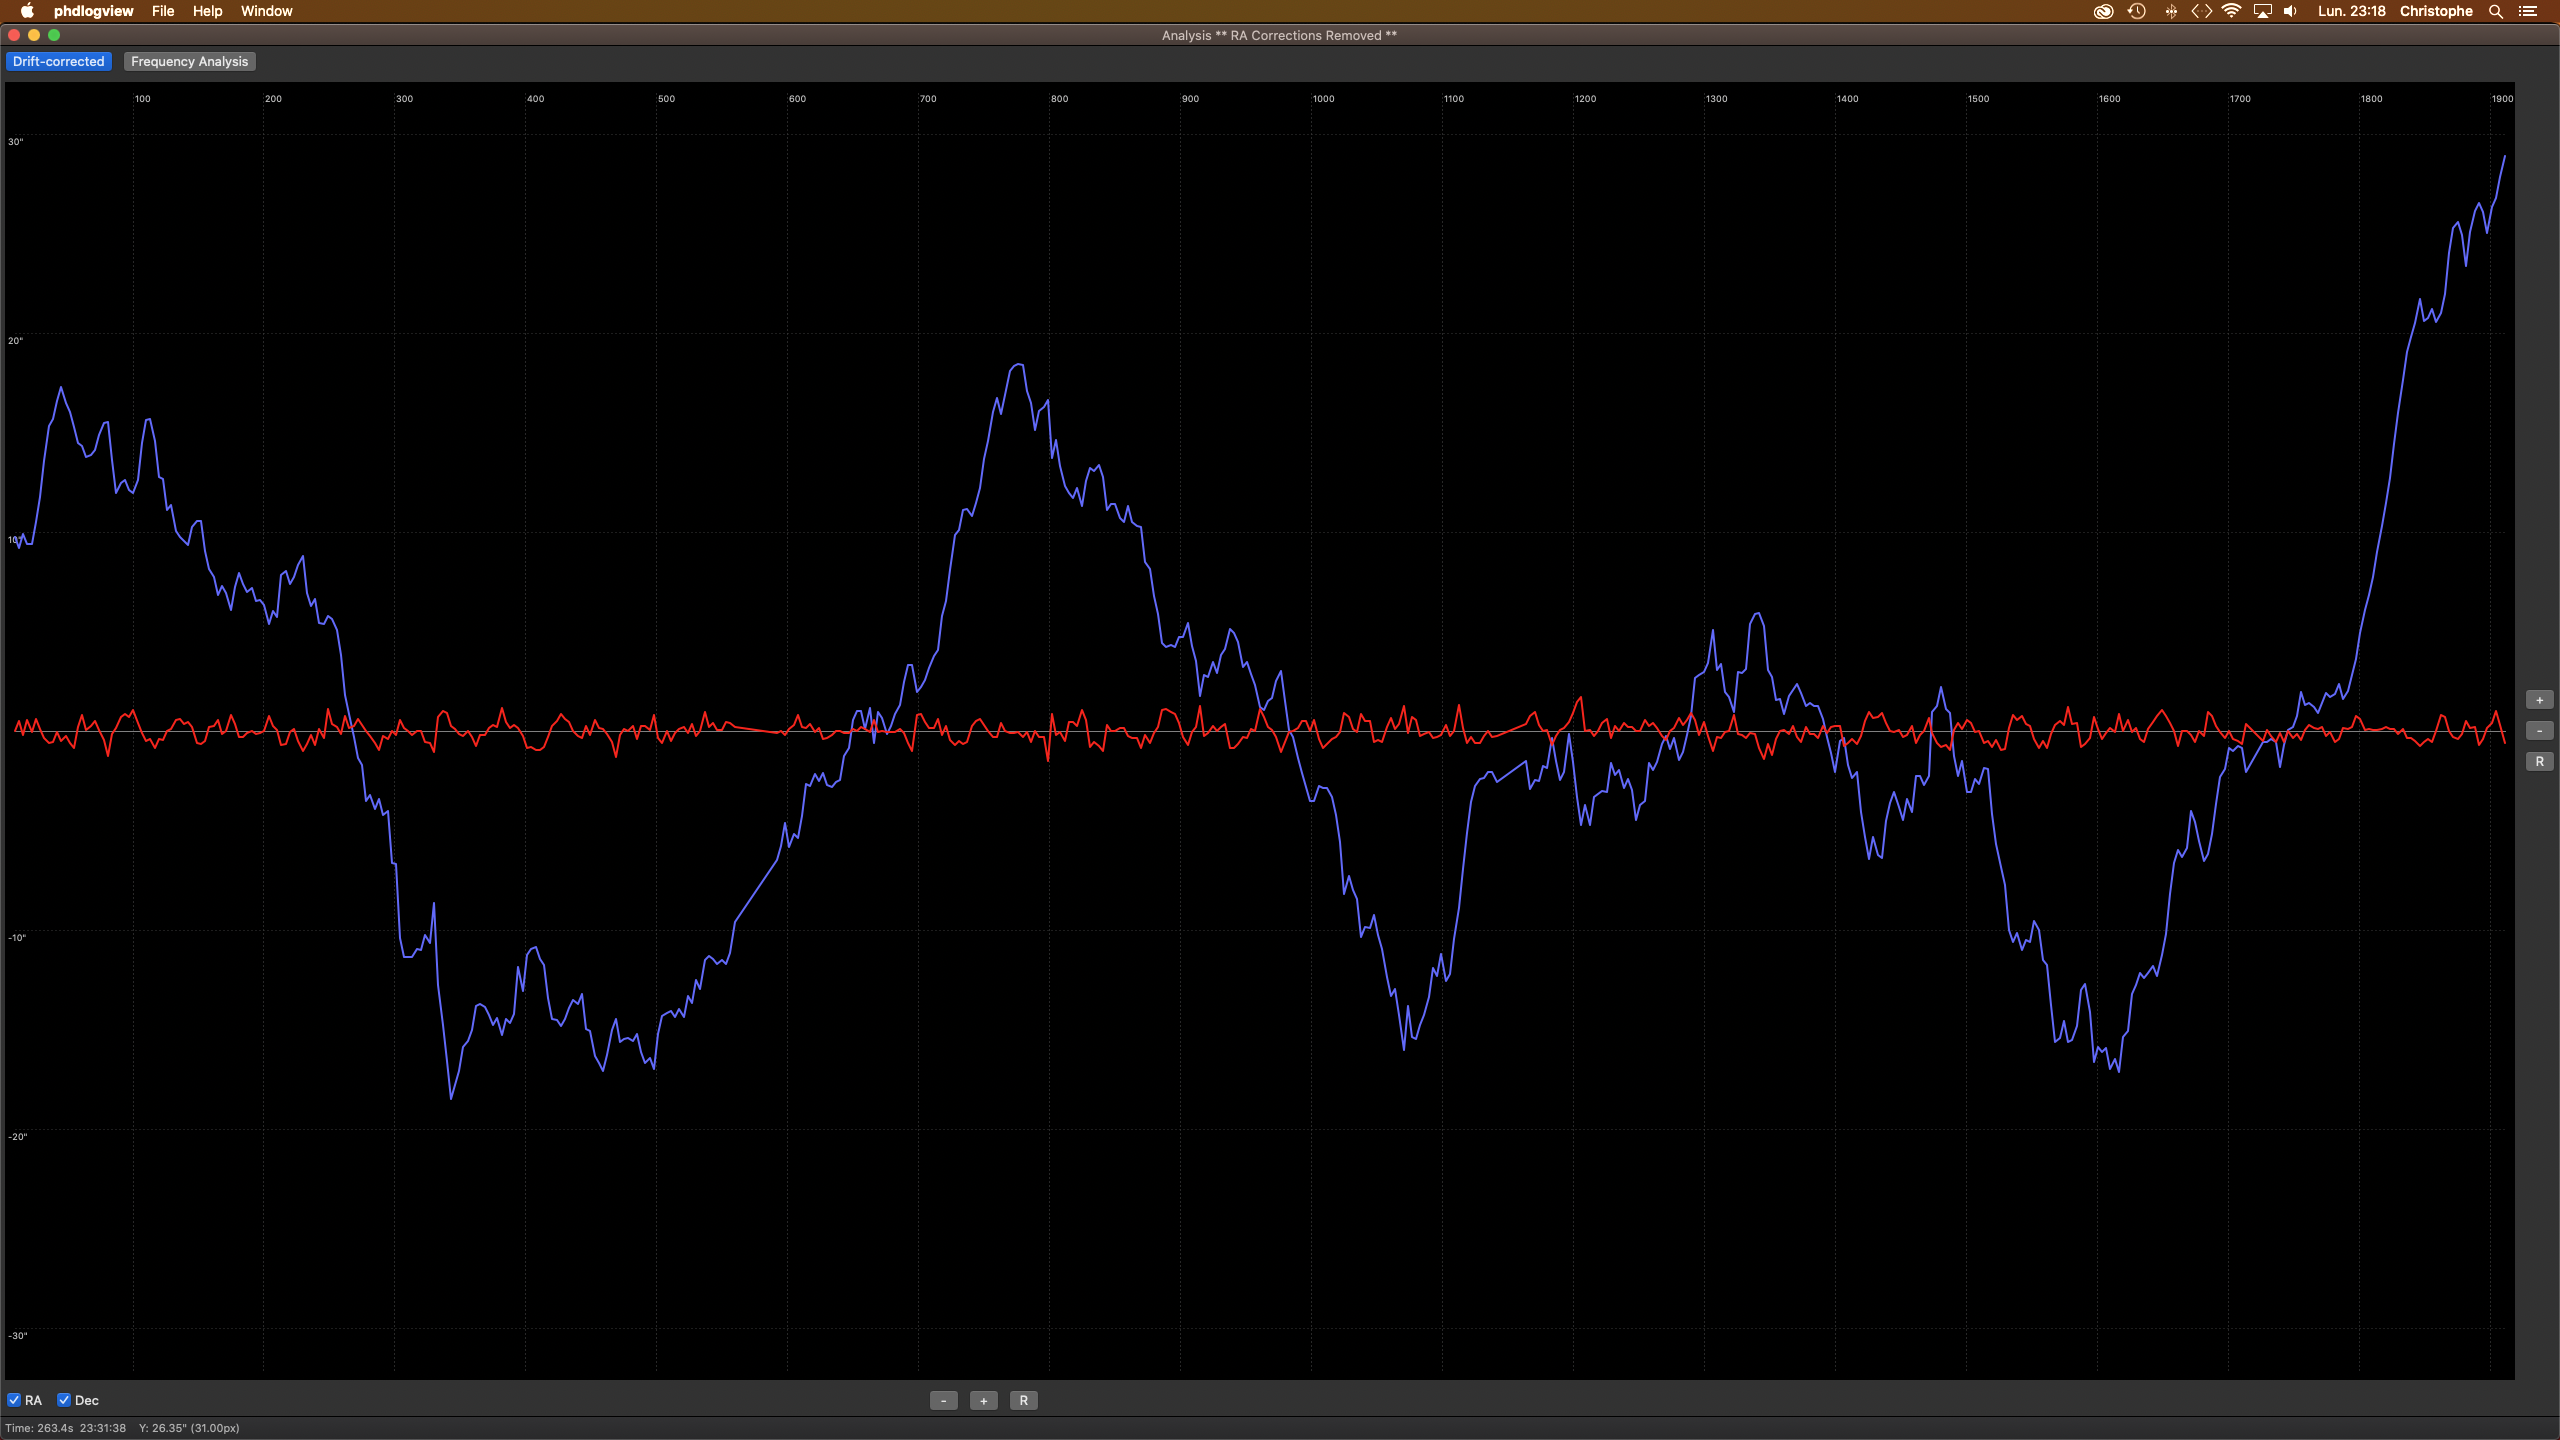Select the Drift-corrected tab
The width and height of the screenshot is (2560, 1440).
[58, 61]
